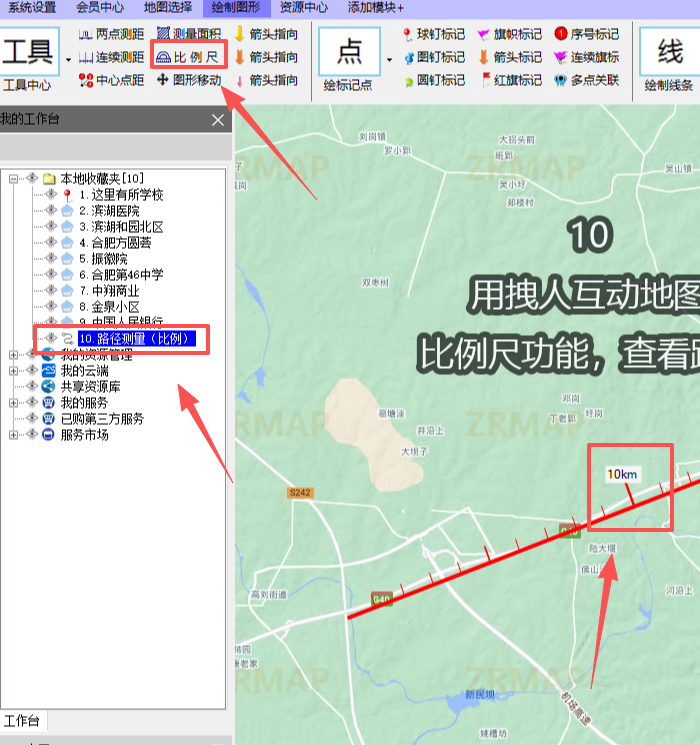Open the 资源中心 menu tab
The height and width of the screenshot is (745, 700).
coord(303,7)
